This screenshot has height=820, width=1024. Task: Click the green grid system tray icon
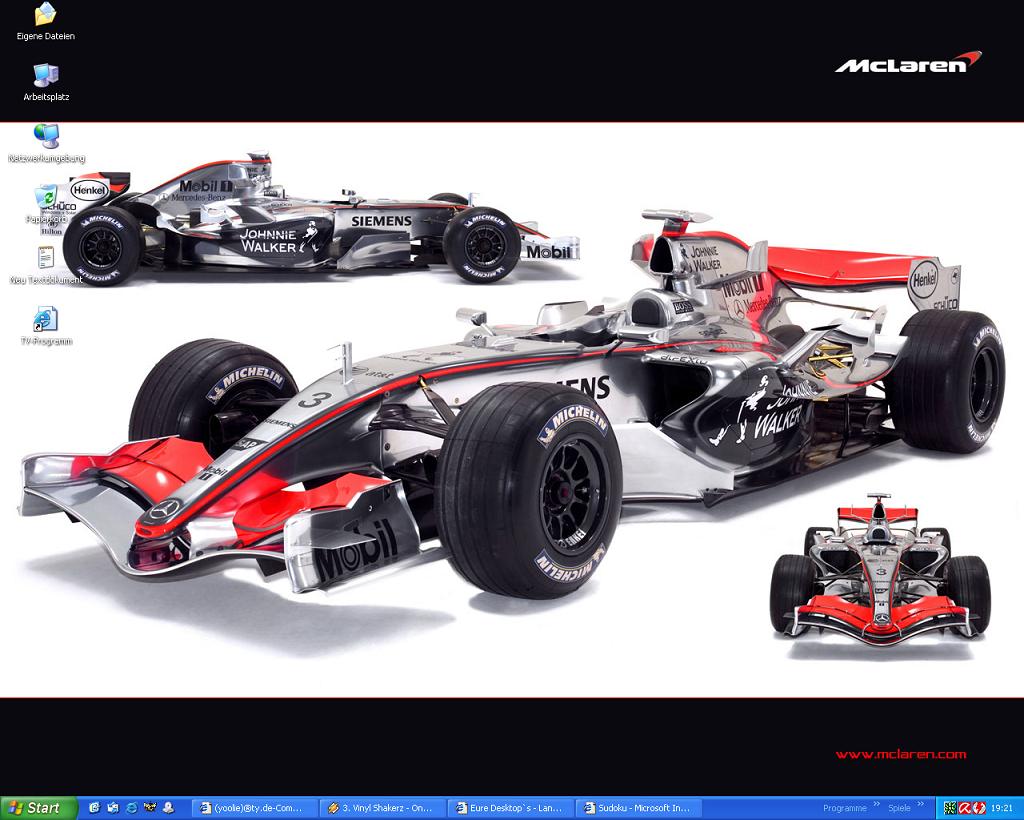(x=949, y=808)
